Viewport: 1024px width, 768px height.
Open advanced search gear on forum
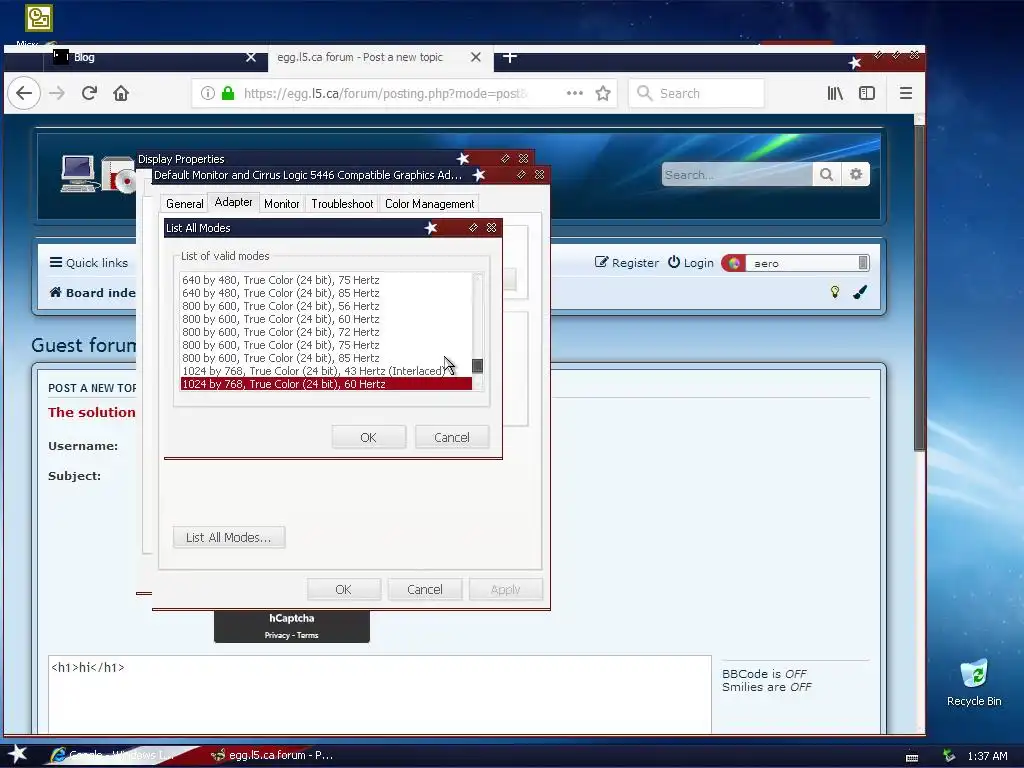[856, 174]
